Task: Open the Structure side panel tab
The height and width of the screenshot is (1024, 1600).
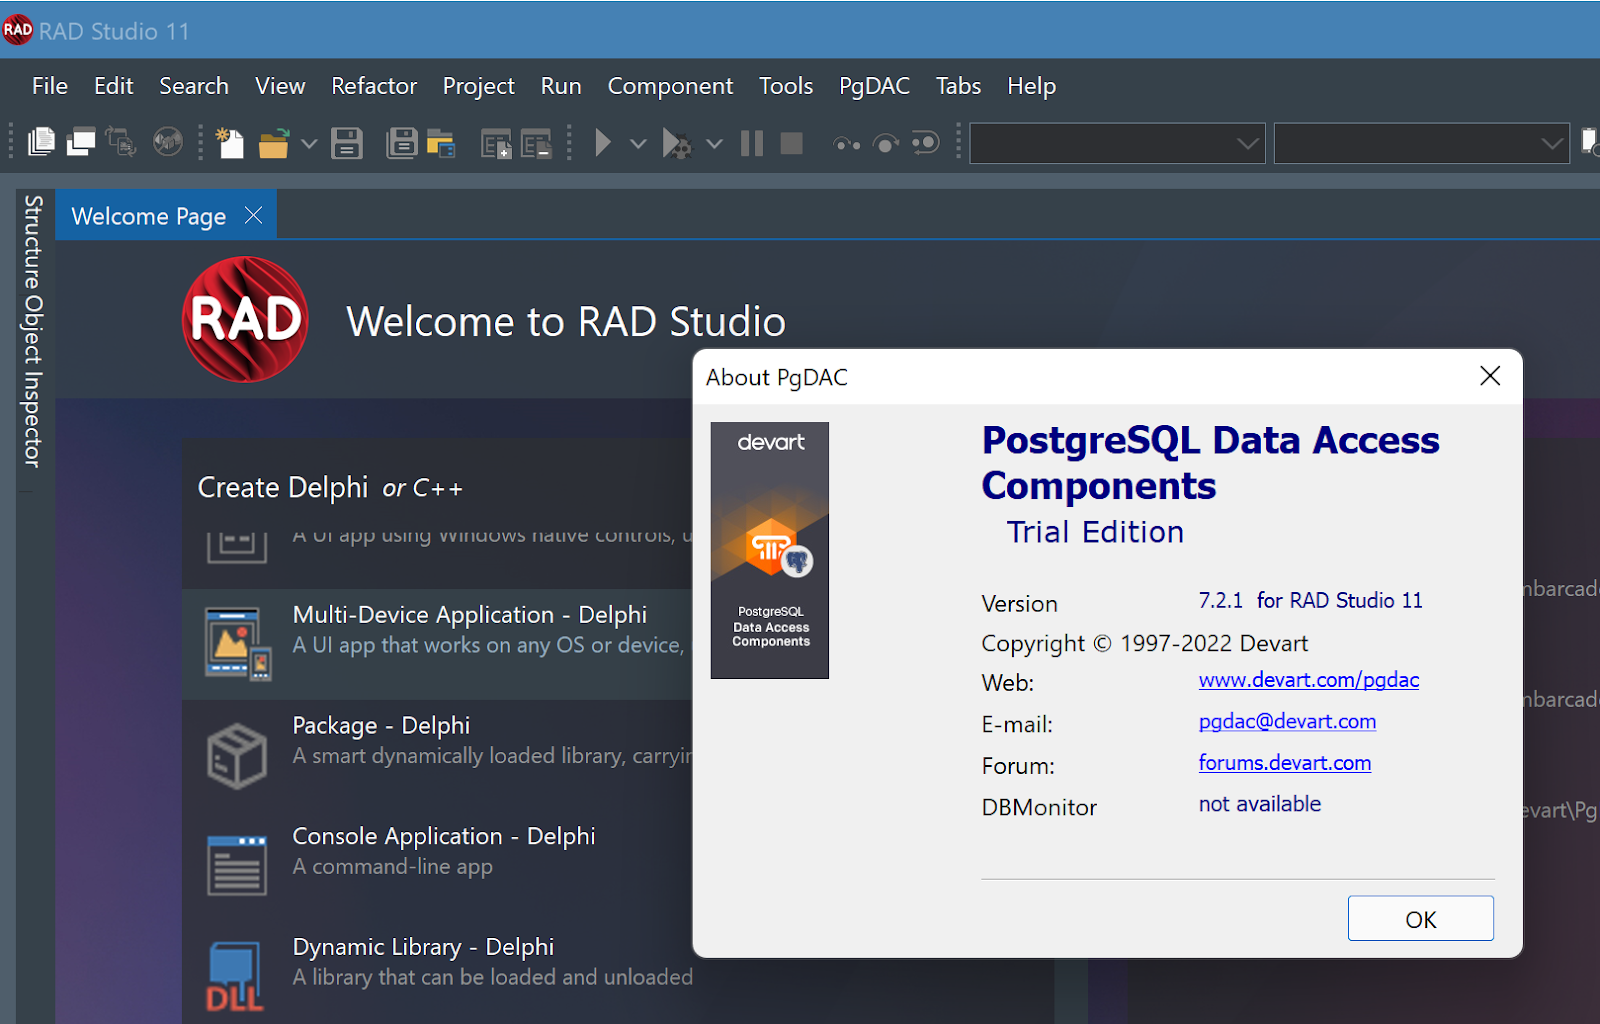Action: point(34,243)
